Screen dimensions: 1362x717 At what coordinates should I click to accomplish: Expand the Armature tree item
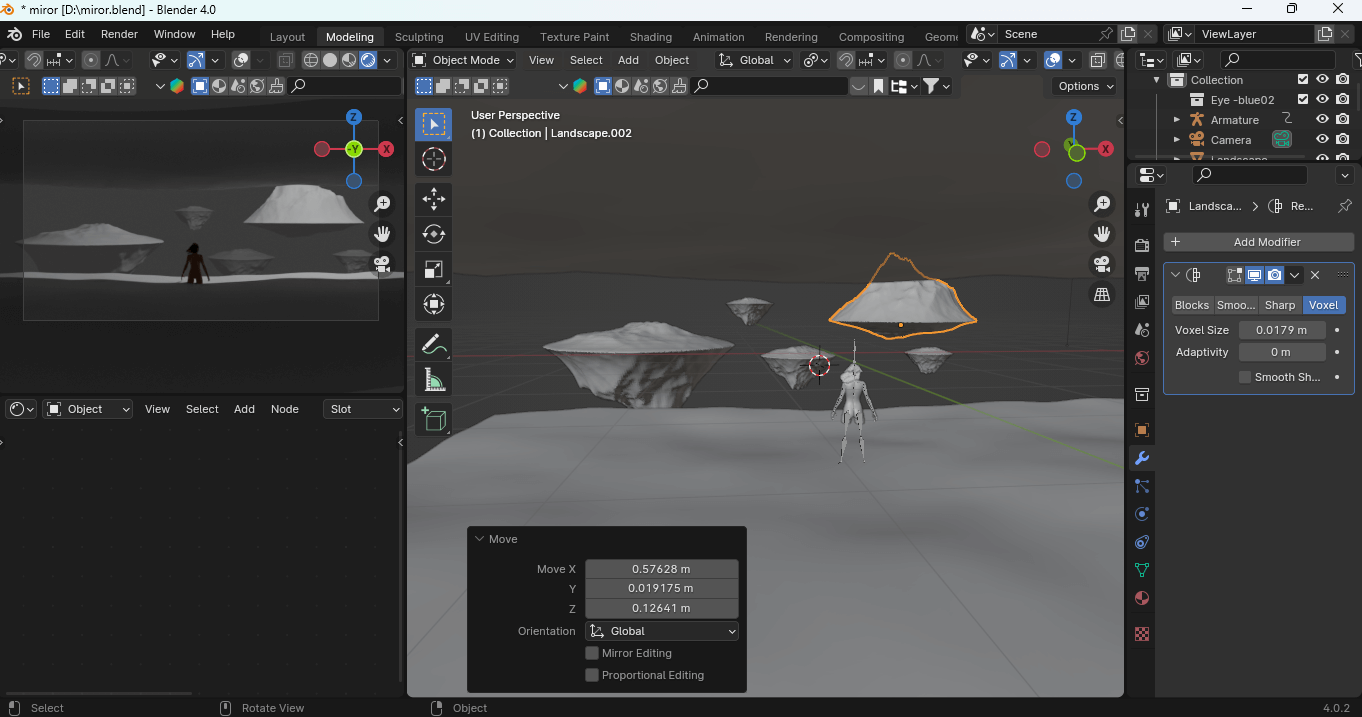pyautogui.click(x=1176, y=120)
